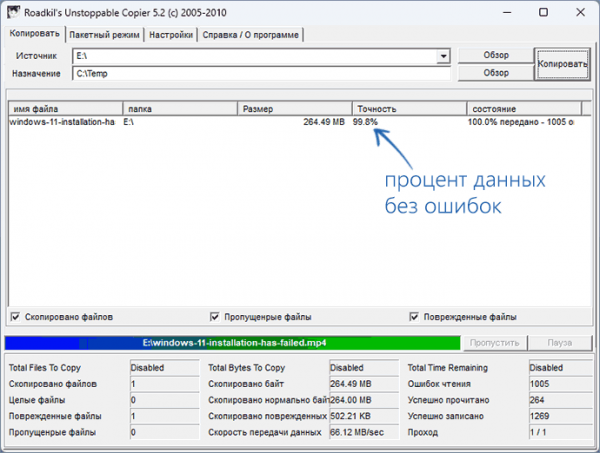The width and height of the screenshot is (600, 453).
Task: Sort by Размер column header
Action: pos(295,109)
